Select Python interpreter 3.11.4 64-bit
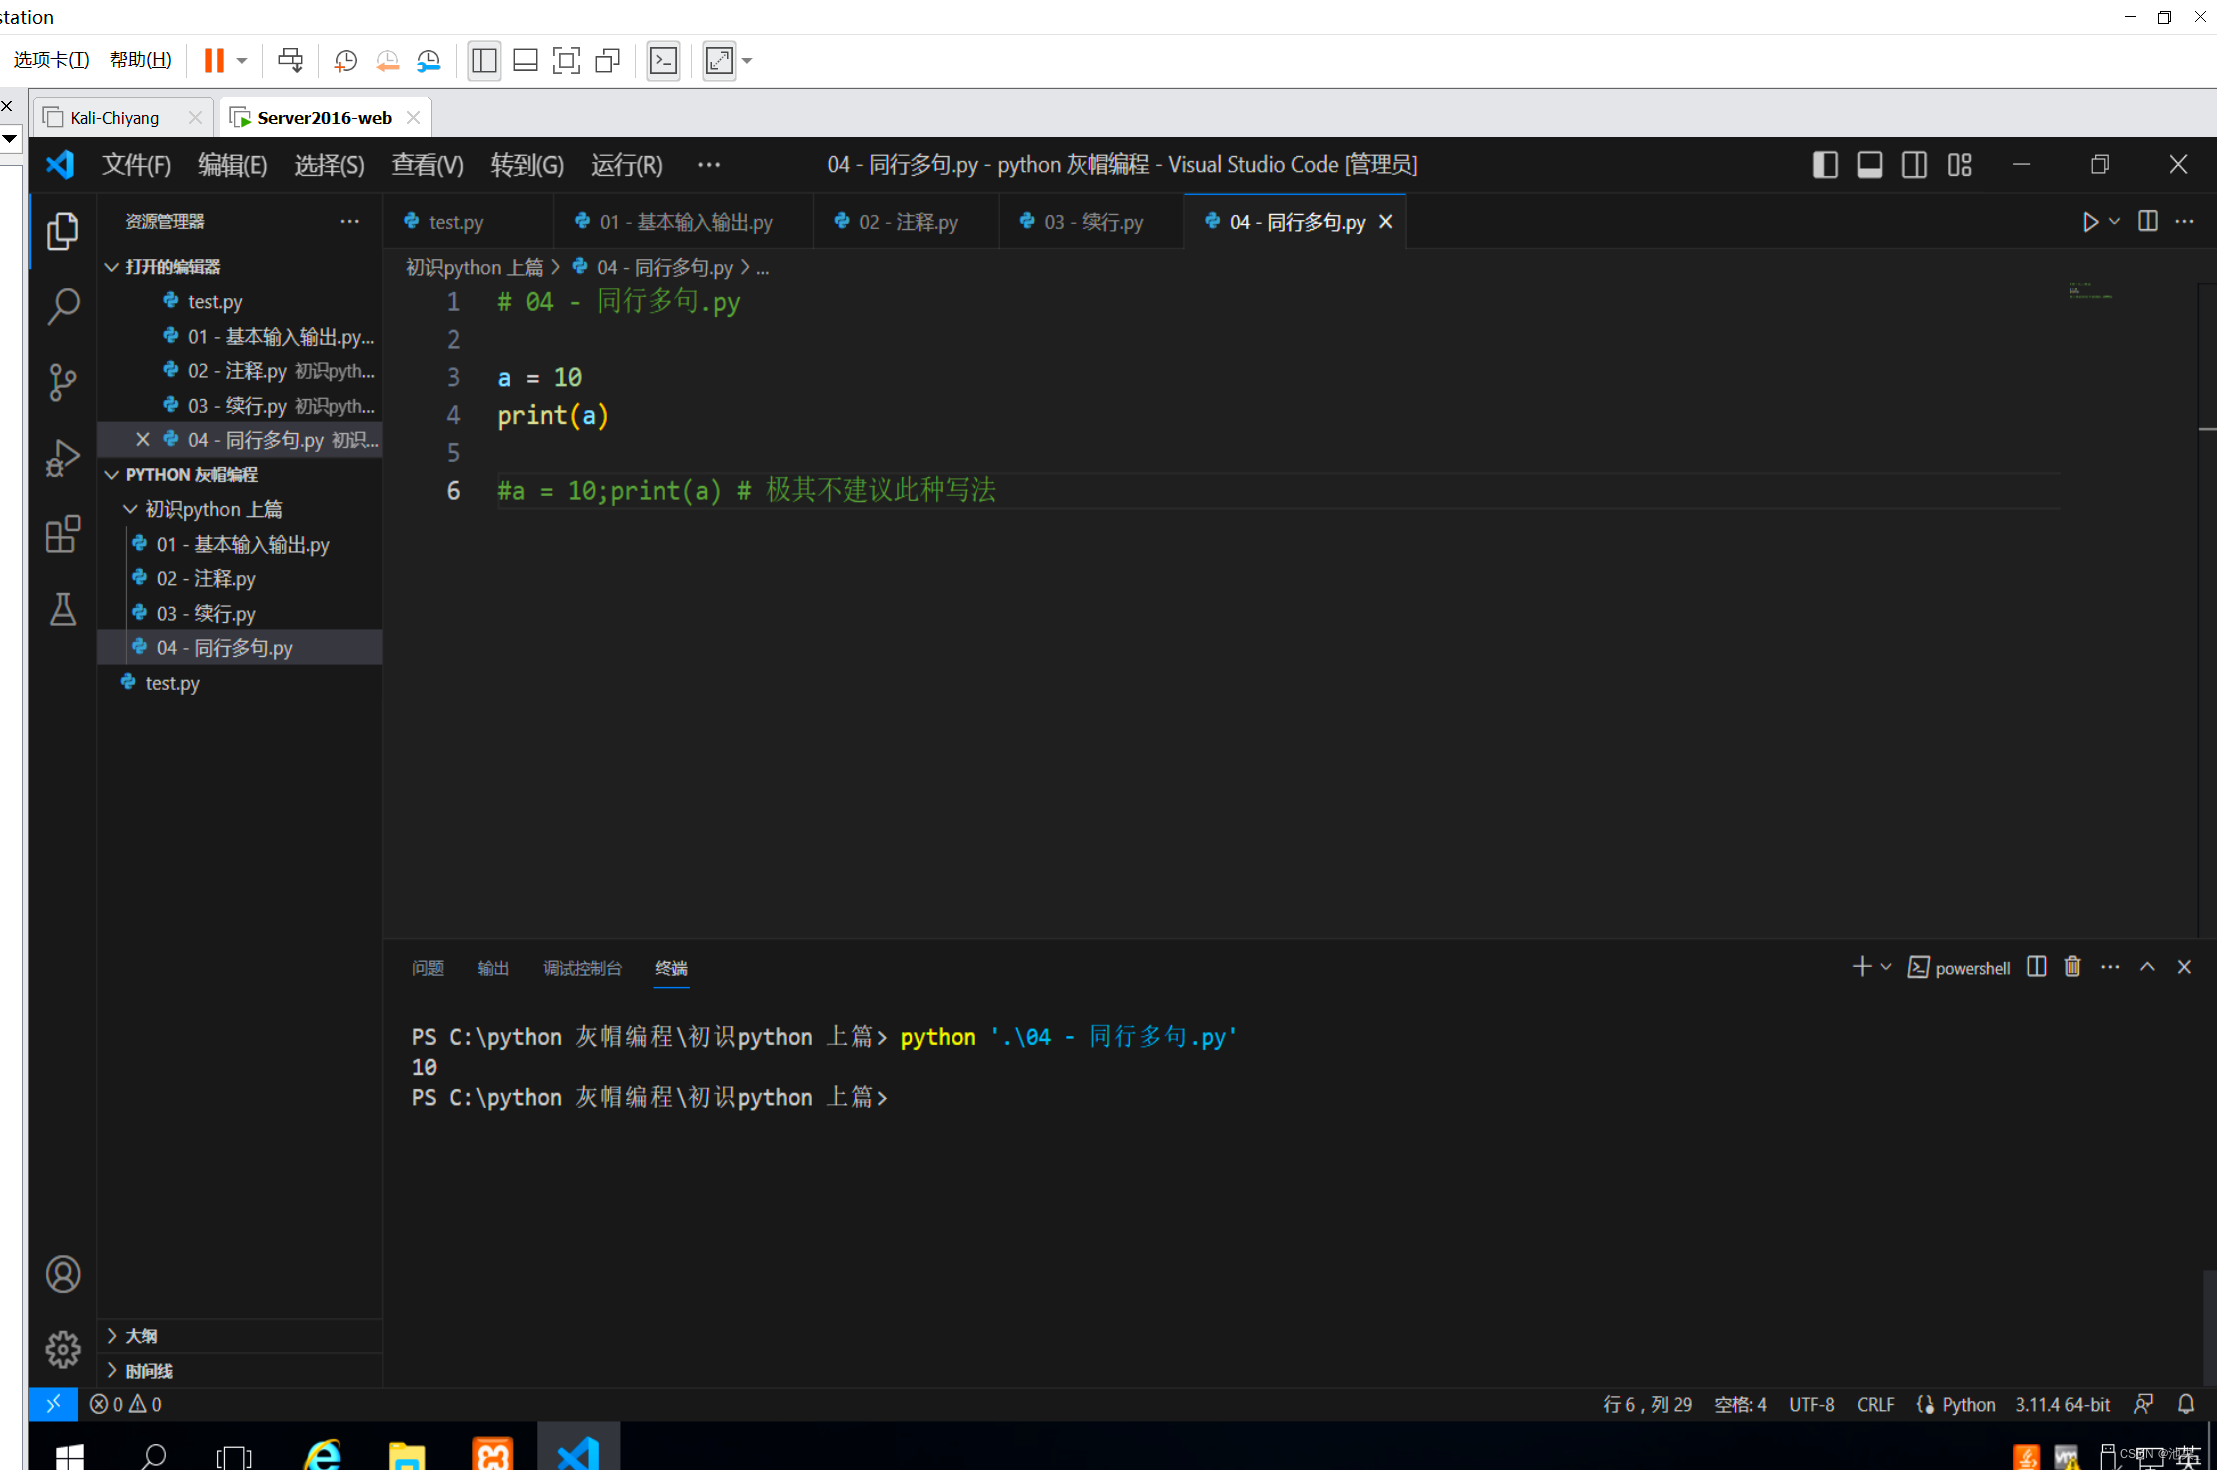 pos(2062,1404)
